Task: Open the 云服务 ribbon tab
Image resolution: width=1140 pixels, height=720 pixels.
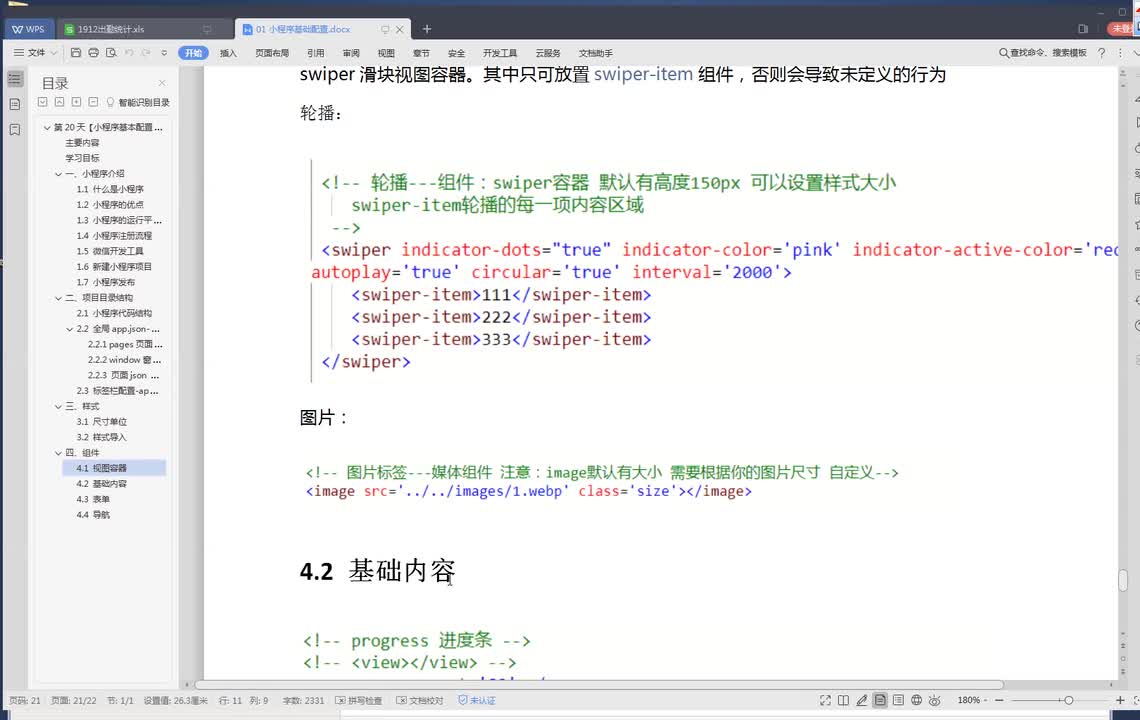Action: point(547,53)
